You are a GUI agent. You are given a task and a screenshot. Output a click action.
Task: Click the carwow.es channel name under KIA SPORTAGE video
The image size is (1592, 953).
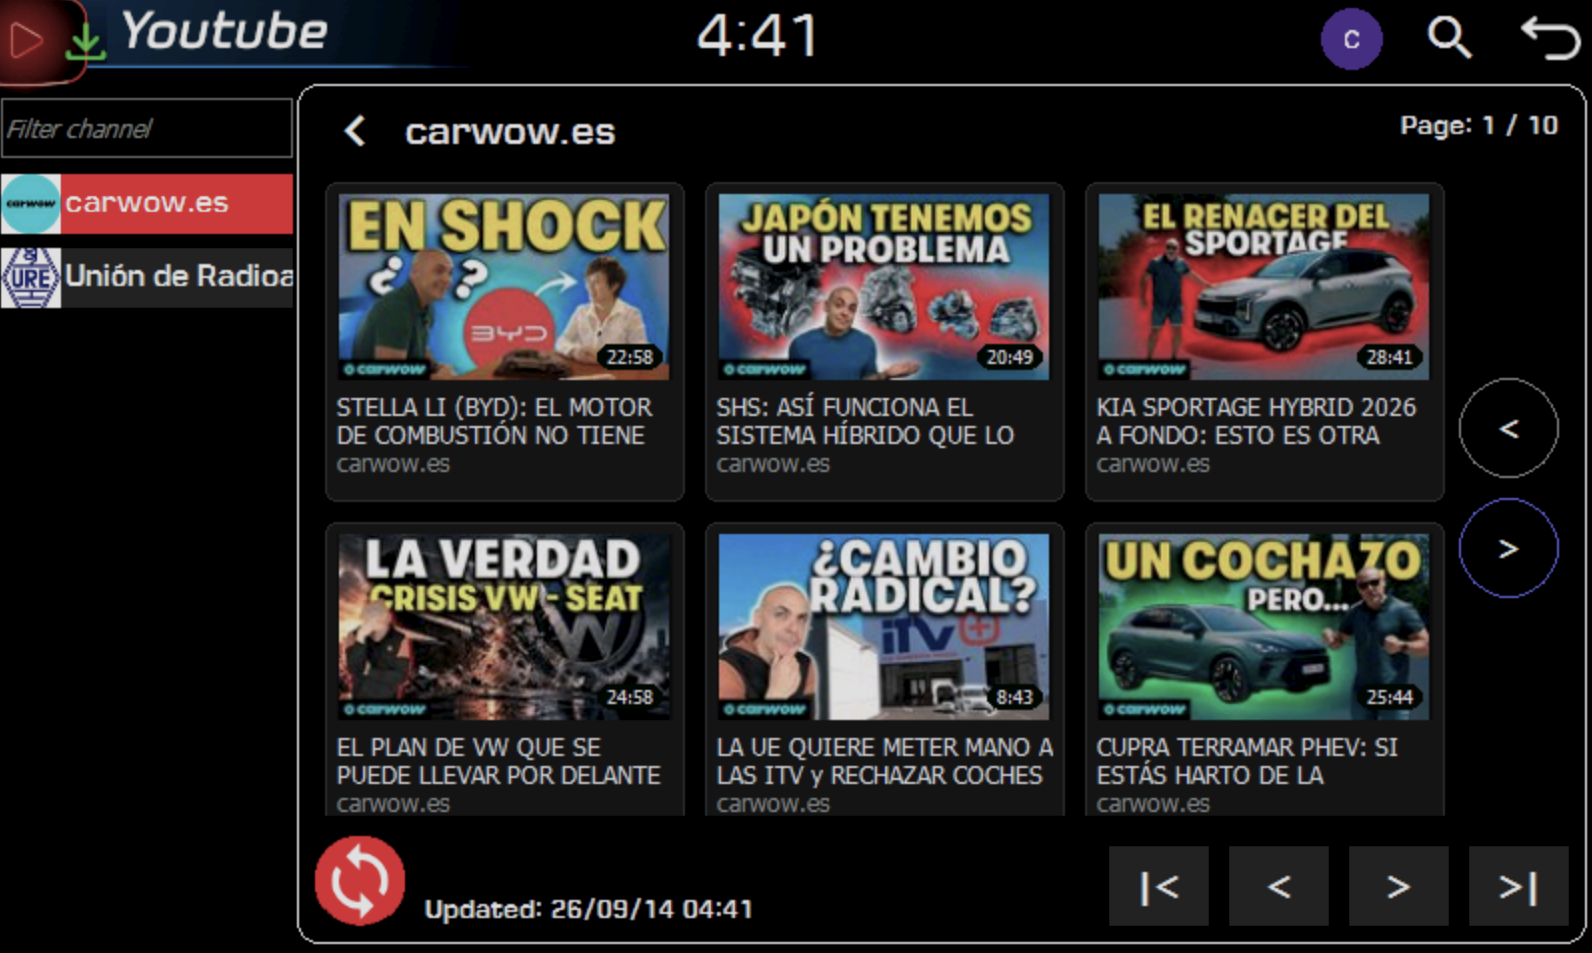pos(1153,464)
